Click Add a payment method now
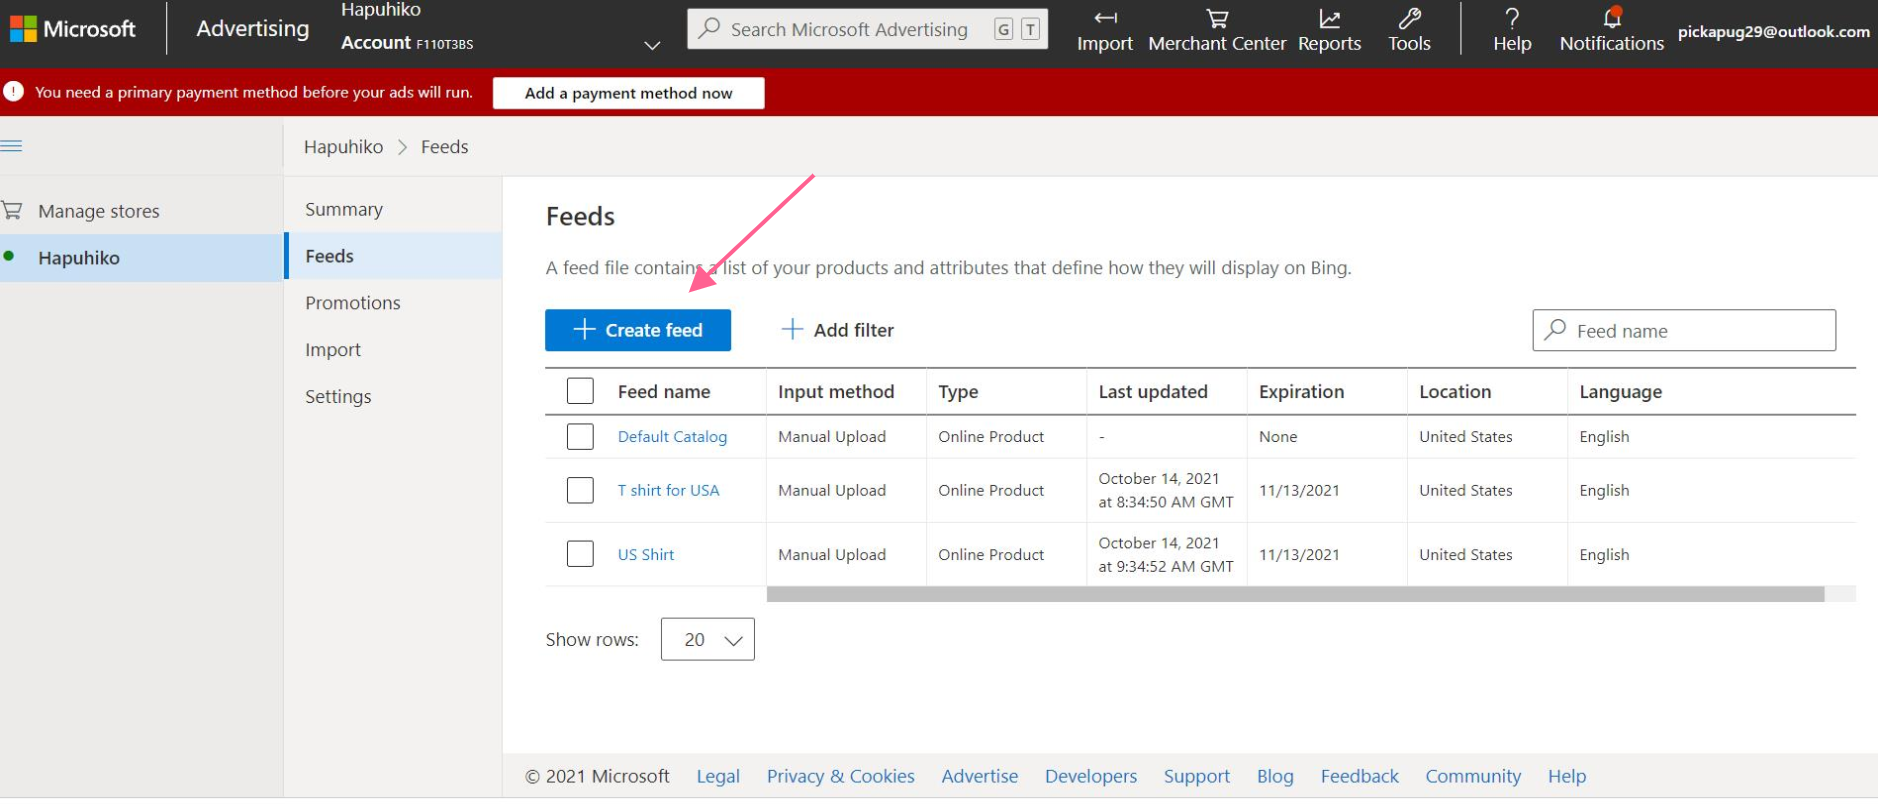 coord(629,93)
